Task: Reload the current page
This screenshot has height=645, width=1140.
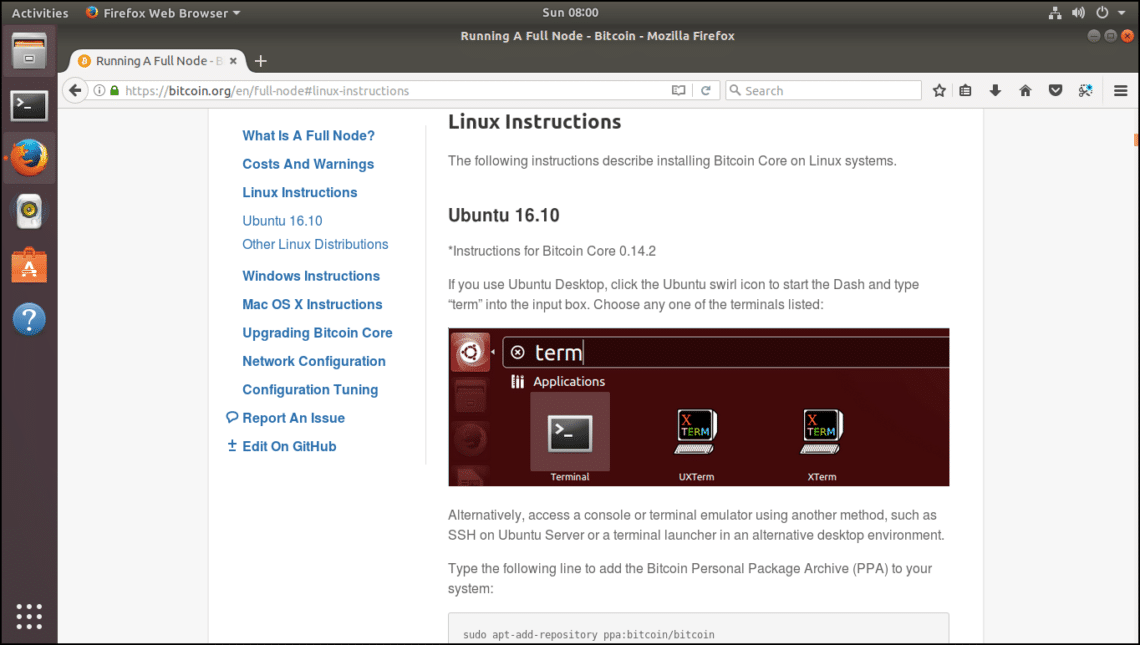Action: [x=705, y=90]
